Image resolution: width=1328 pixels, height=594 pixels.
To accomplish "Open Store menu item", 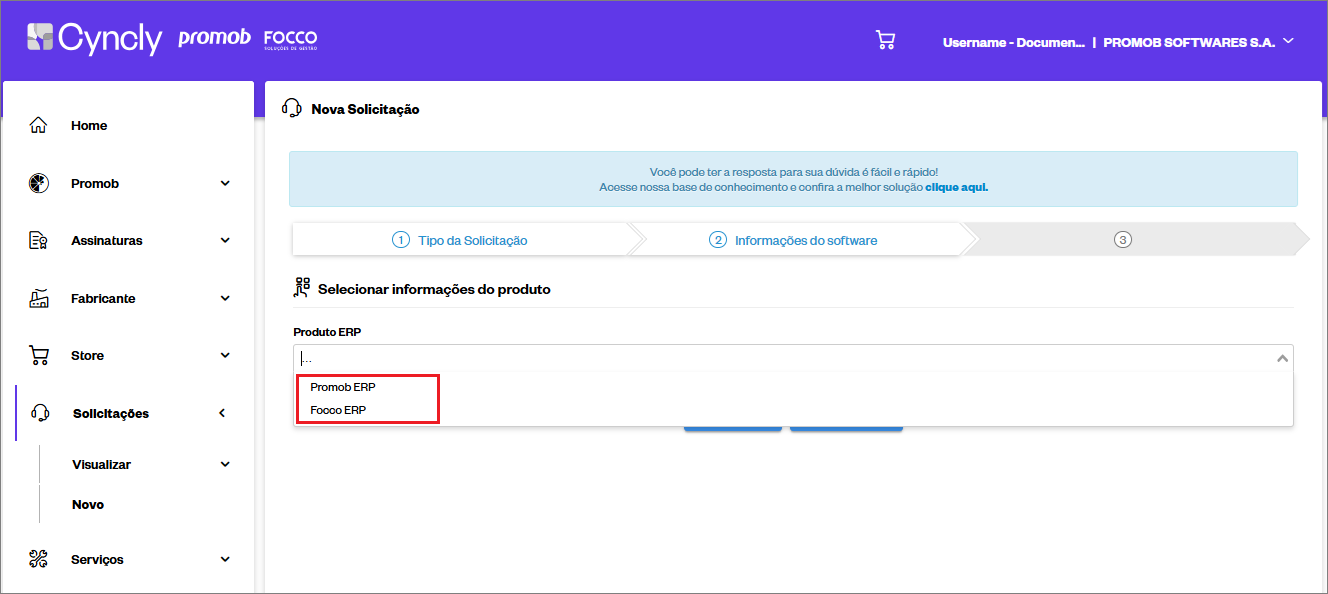I will [x=87, y=355].
